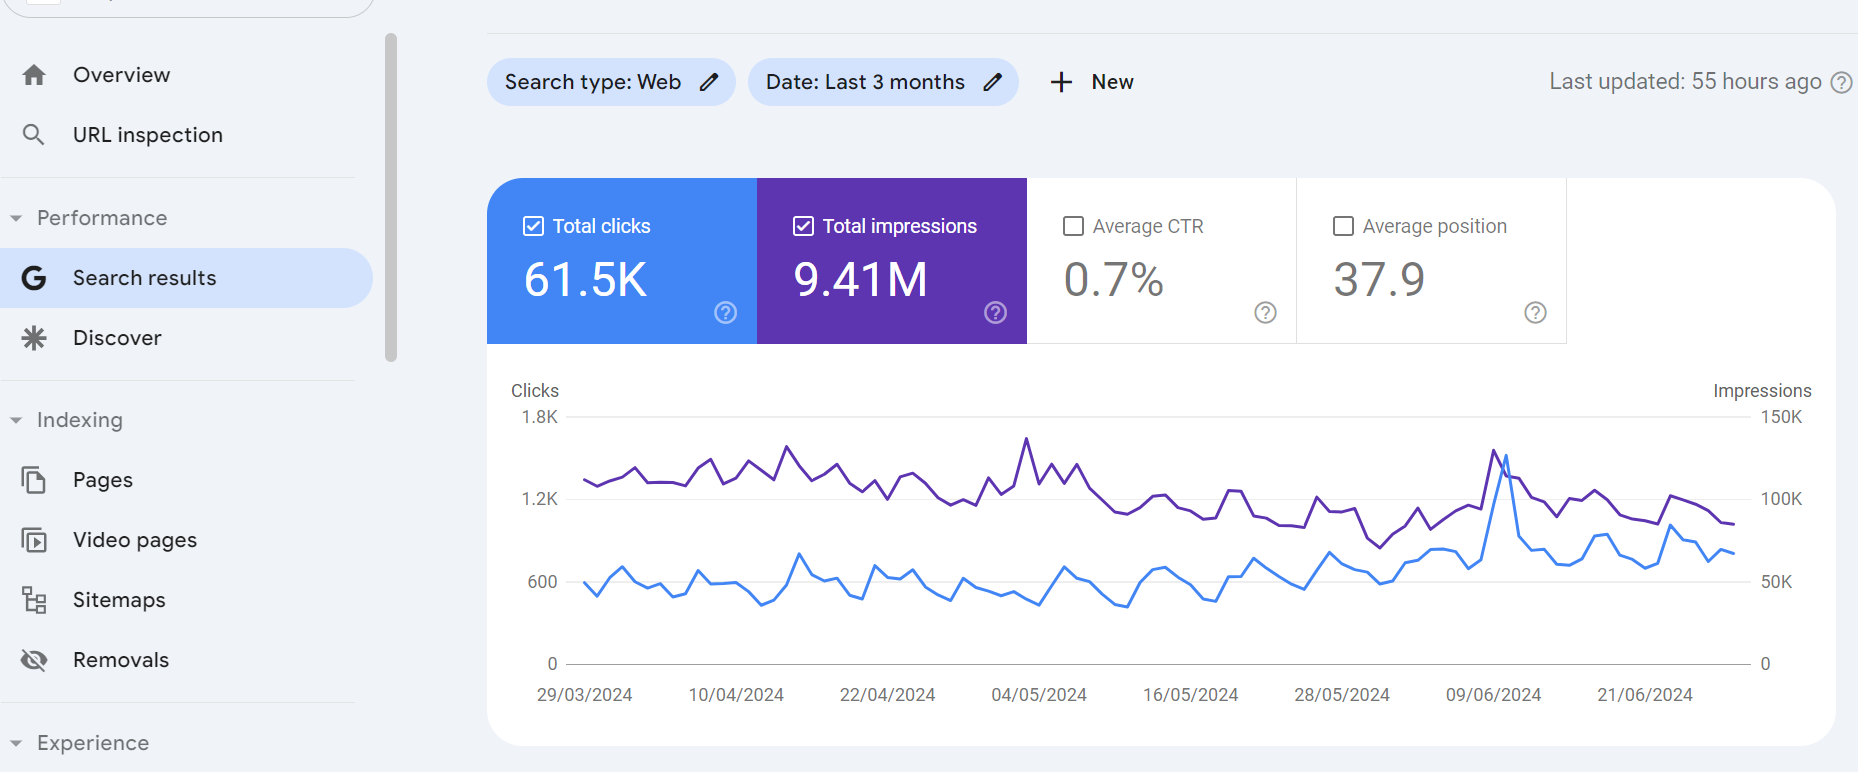
Task: Click the plus icon to add filter
Action: point(1061,82)
